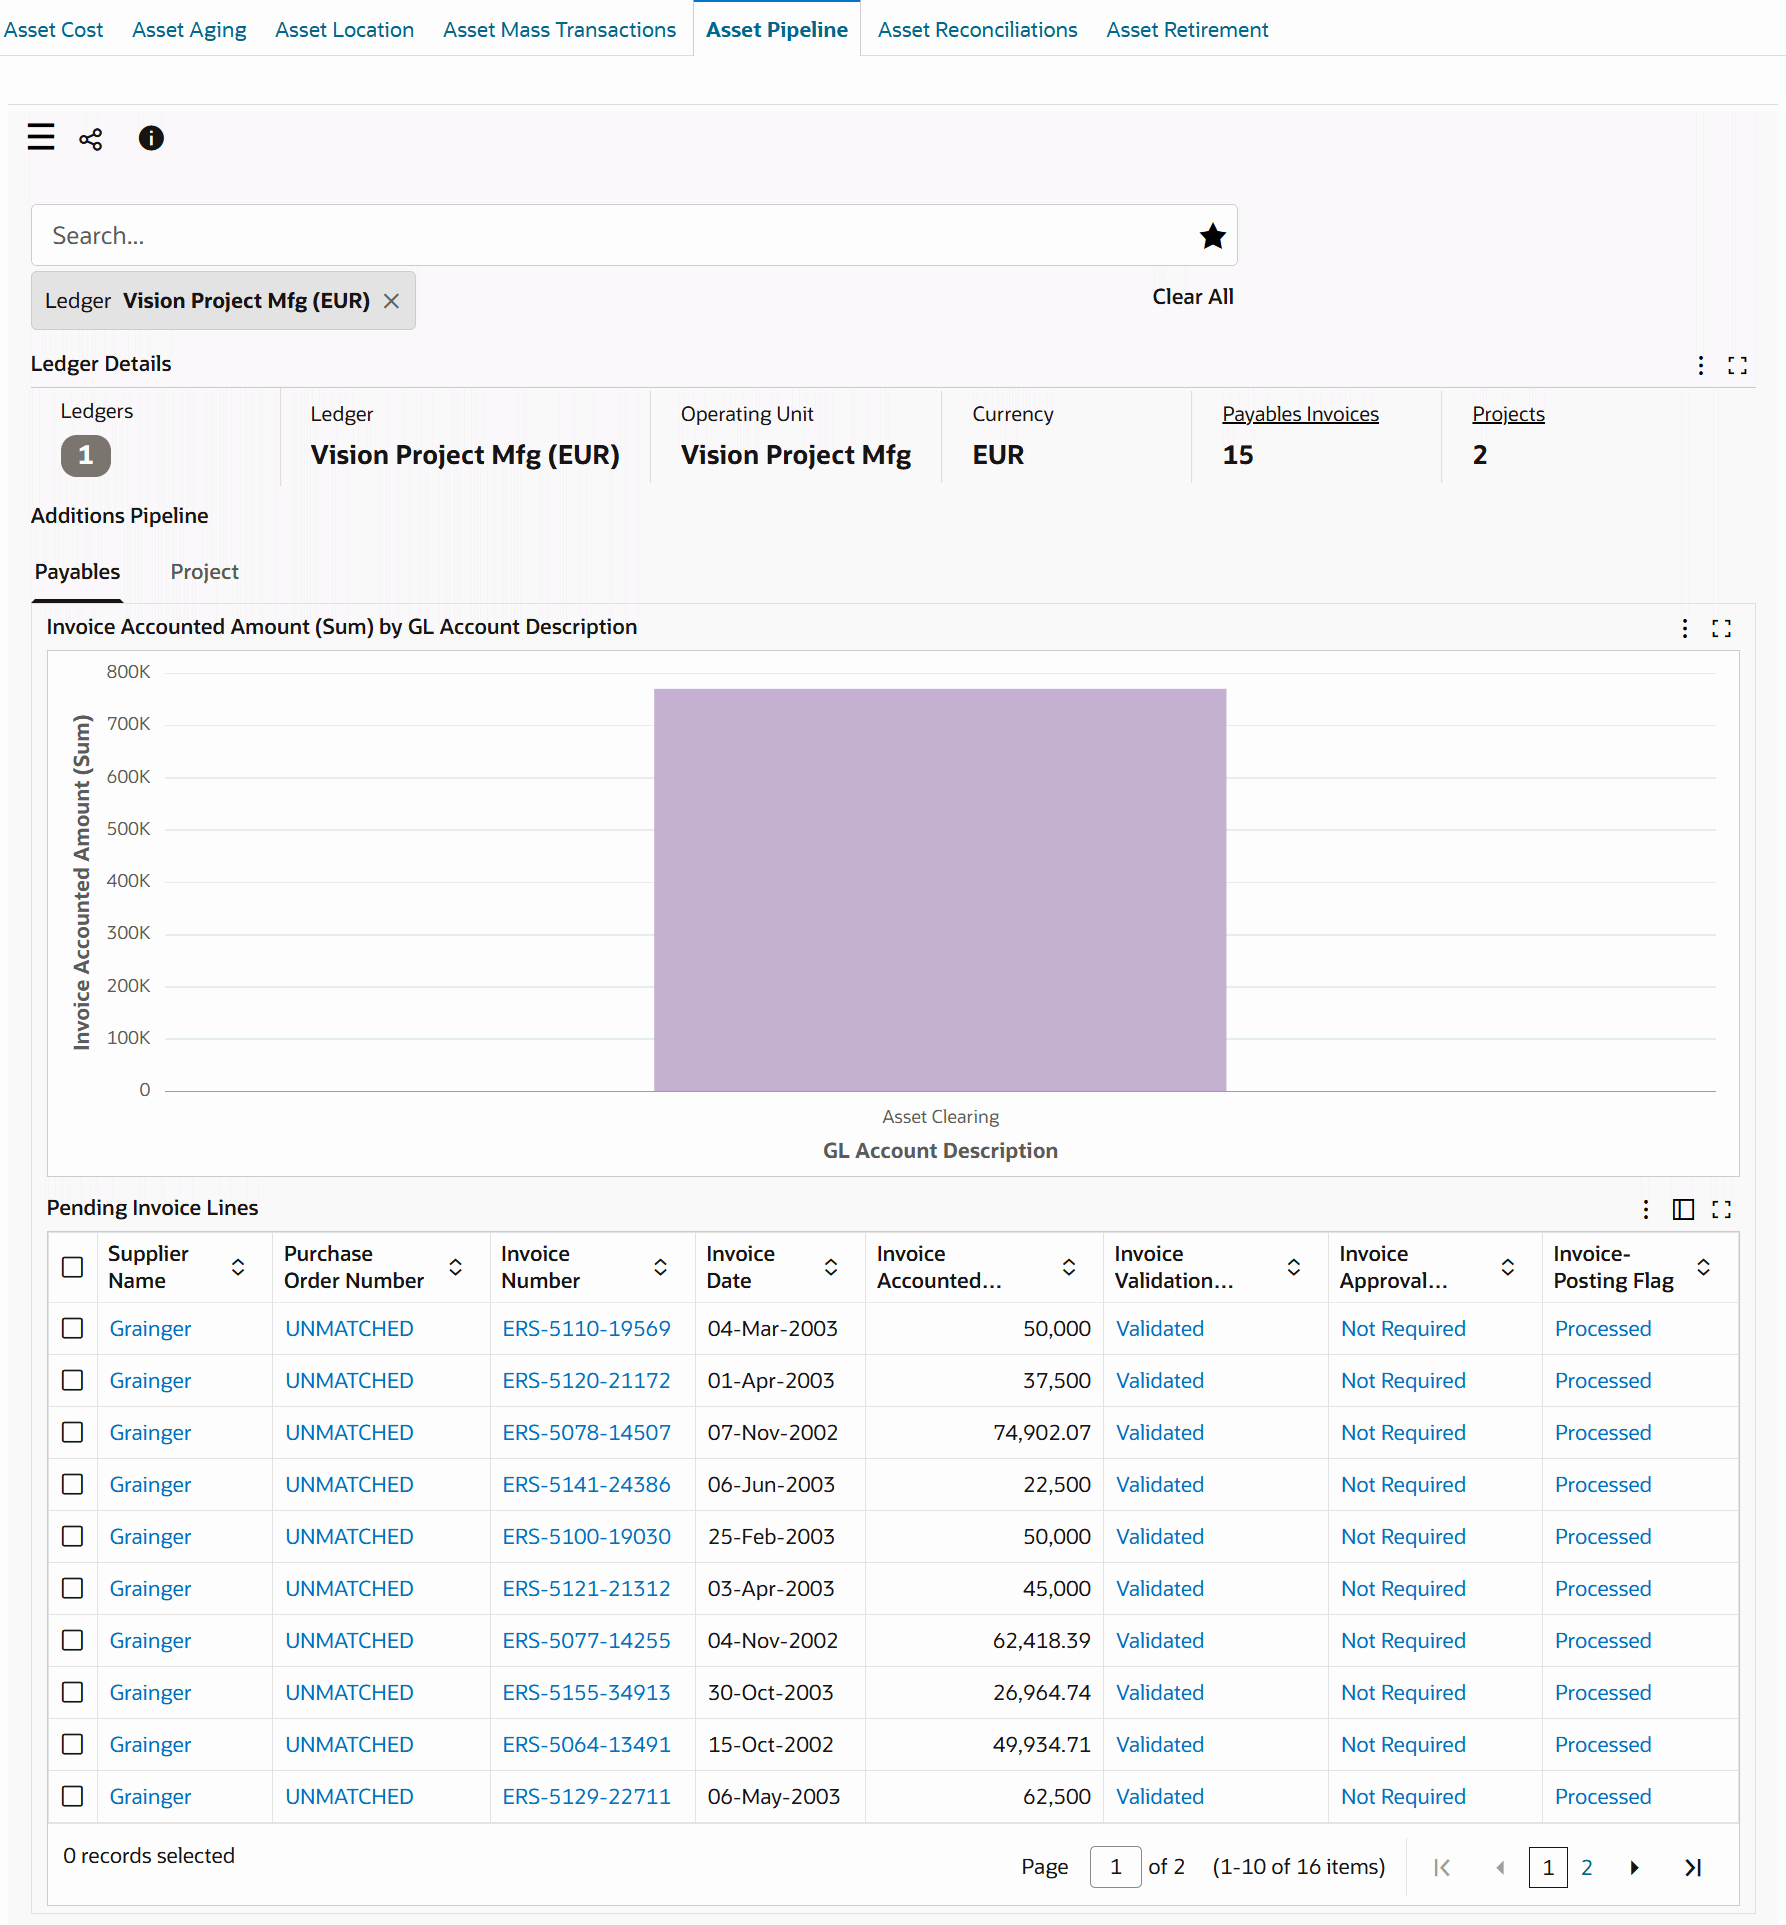1786x1925 pixels.
Task: Open the Asset Reconciliations tab
Action: [977, 30]
